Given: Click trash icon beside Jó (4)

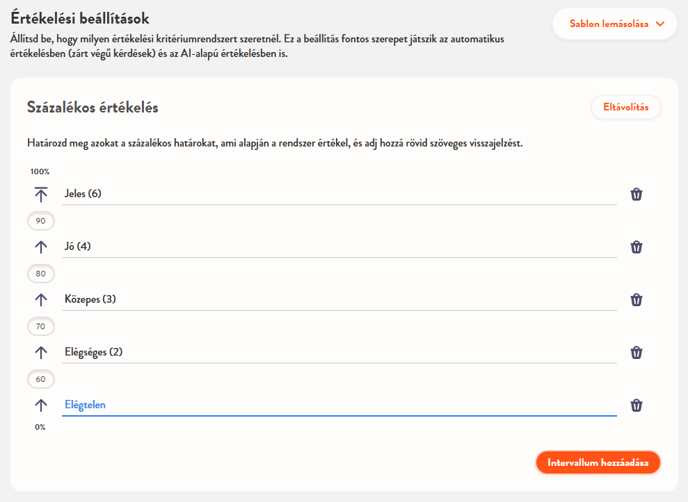Looking at the screenshot, I should point(636,247).
